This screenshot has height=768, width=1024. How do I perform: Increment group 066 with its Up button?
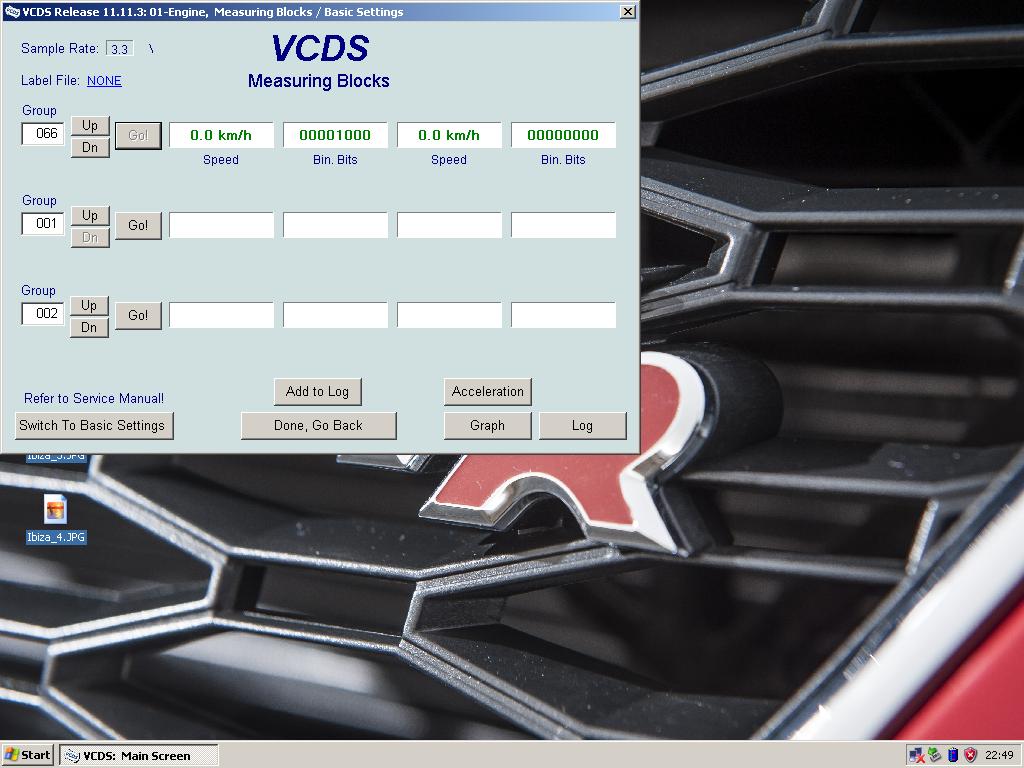tap(90, 125)
